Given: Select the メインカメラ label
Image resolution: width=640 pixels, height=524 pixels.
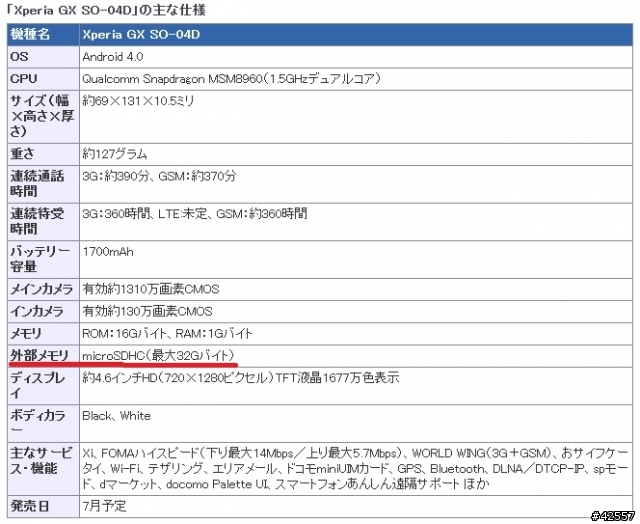Looking at the screenshot, I should tap(42, 289).
